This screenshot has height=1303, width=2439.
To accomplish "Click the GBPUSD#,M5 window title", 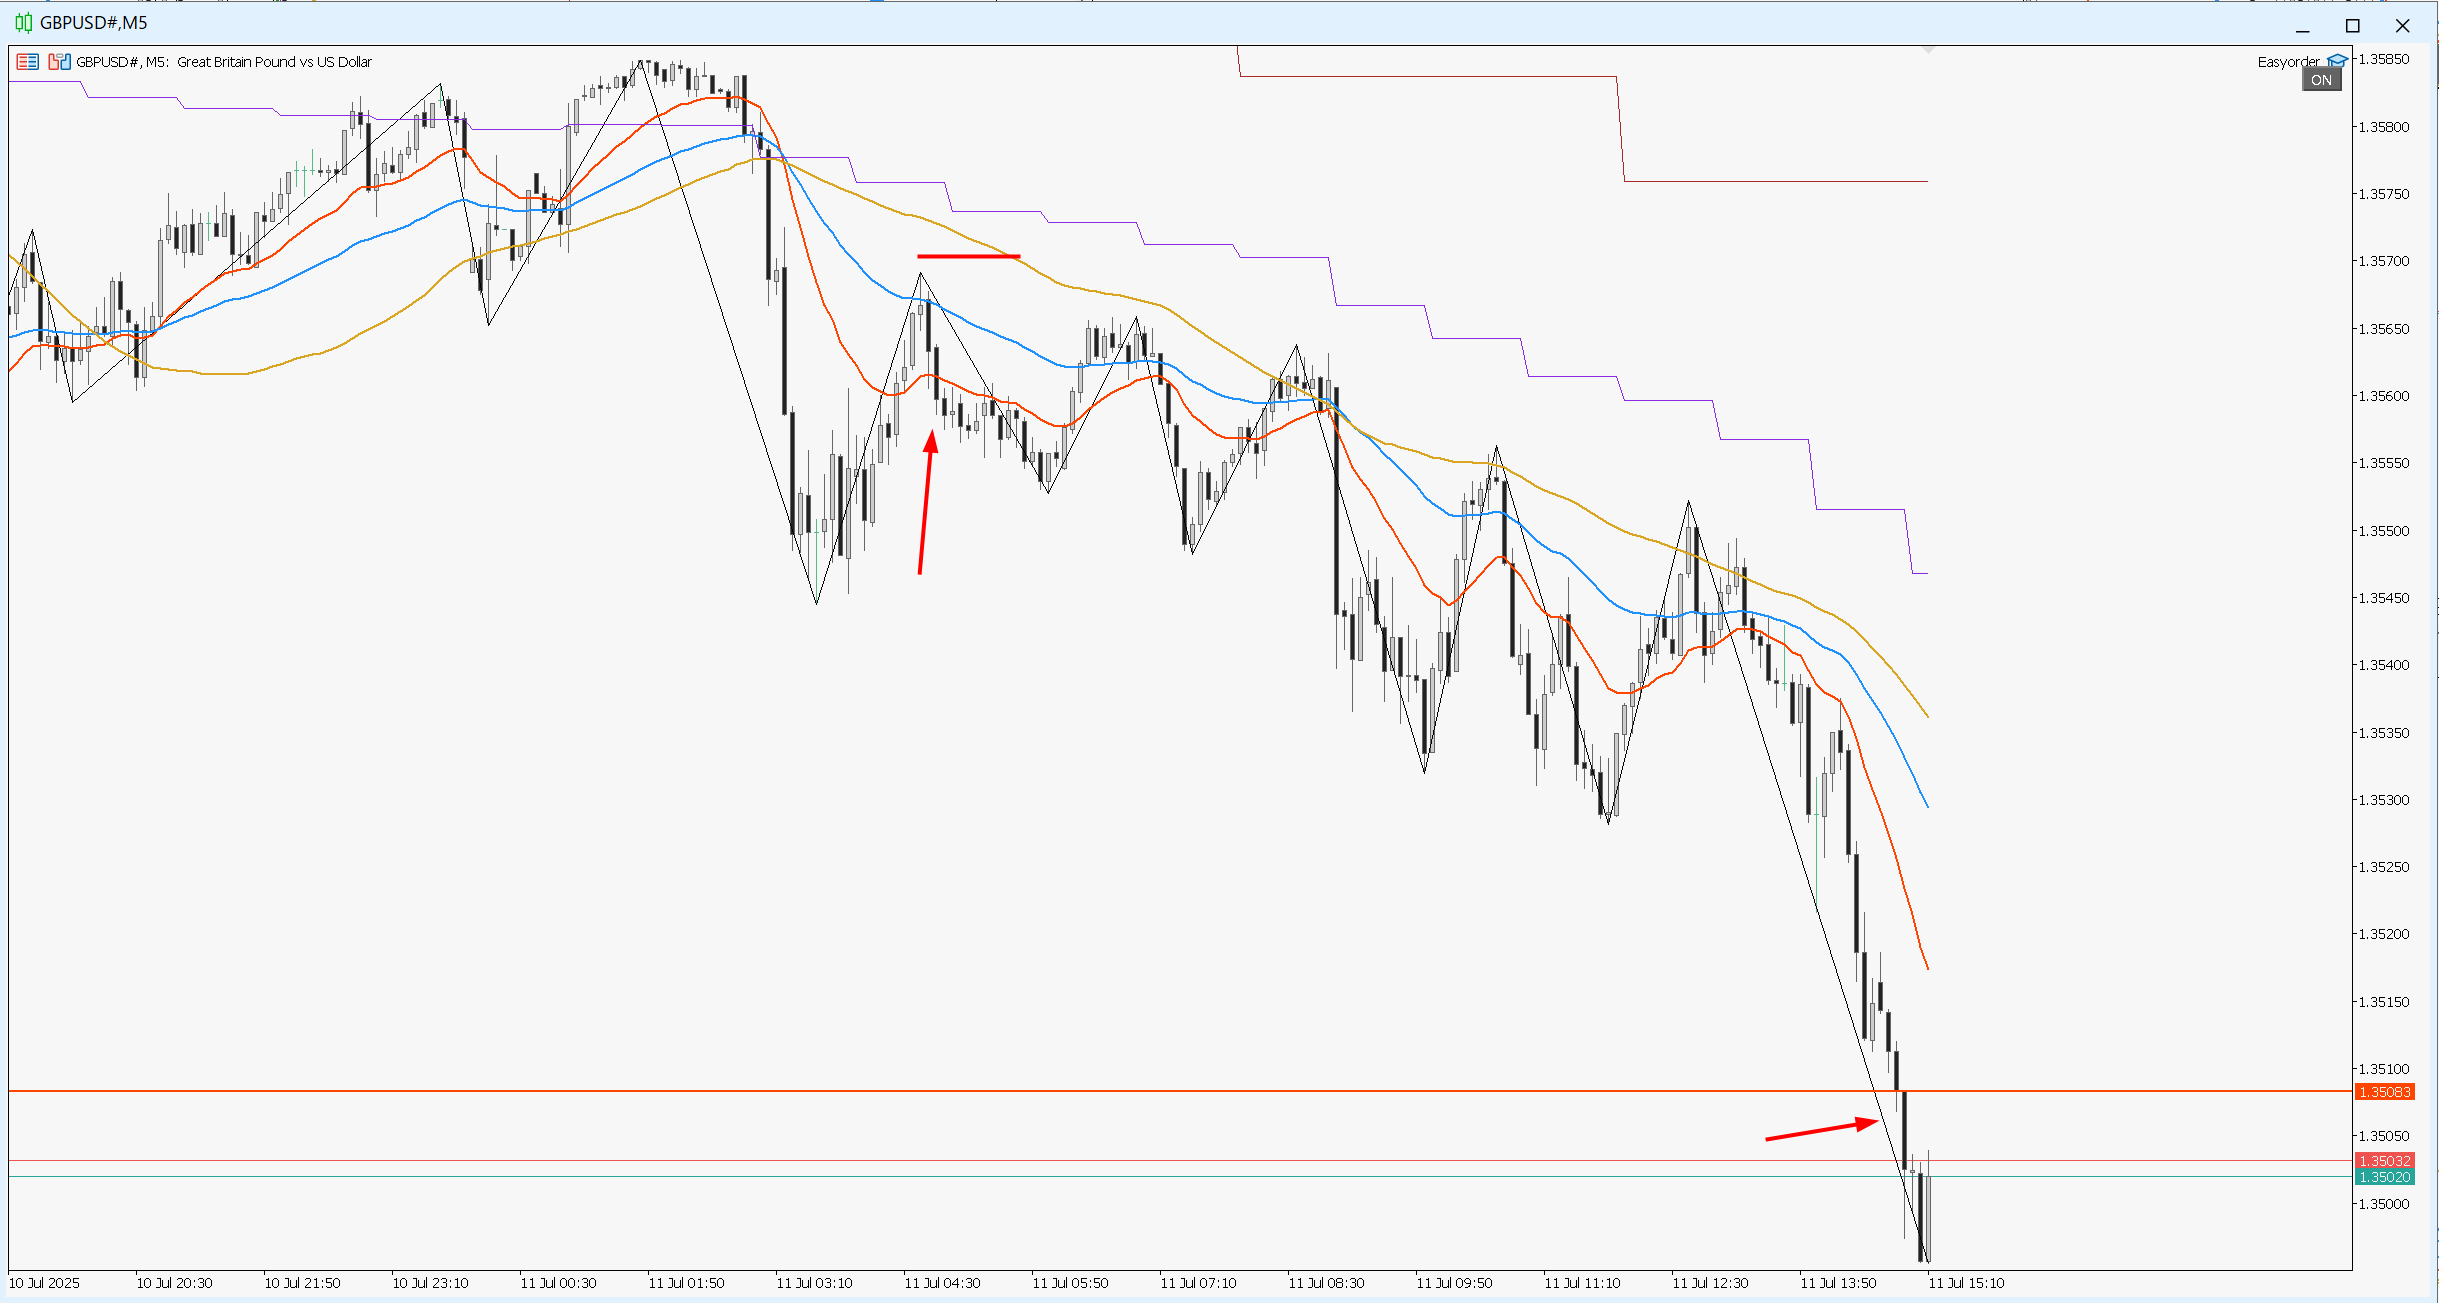I will pos(94,22).
